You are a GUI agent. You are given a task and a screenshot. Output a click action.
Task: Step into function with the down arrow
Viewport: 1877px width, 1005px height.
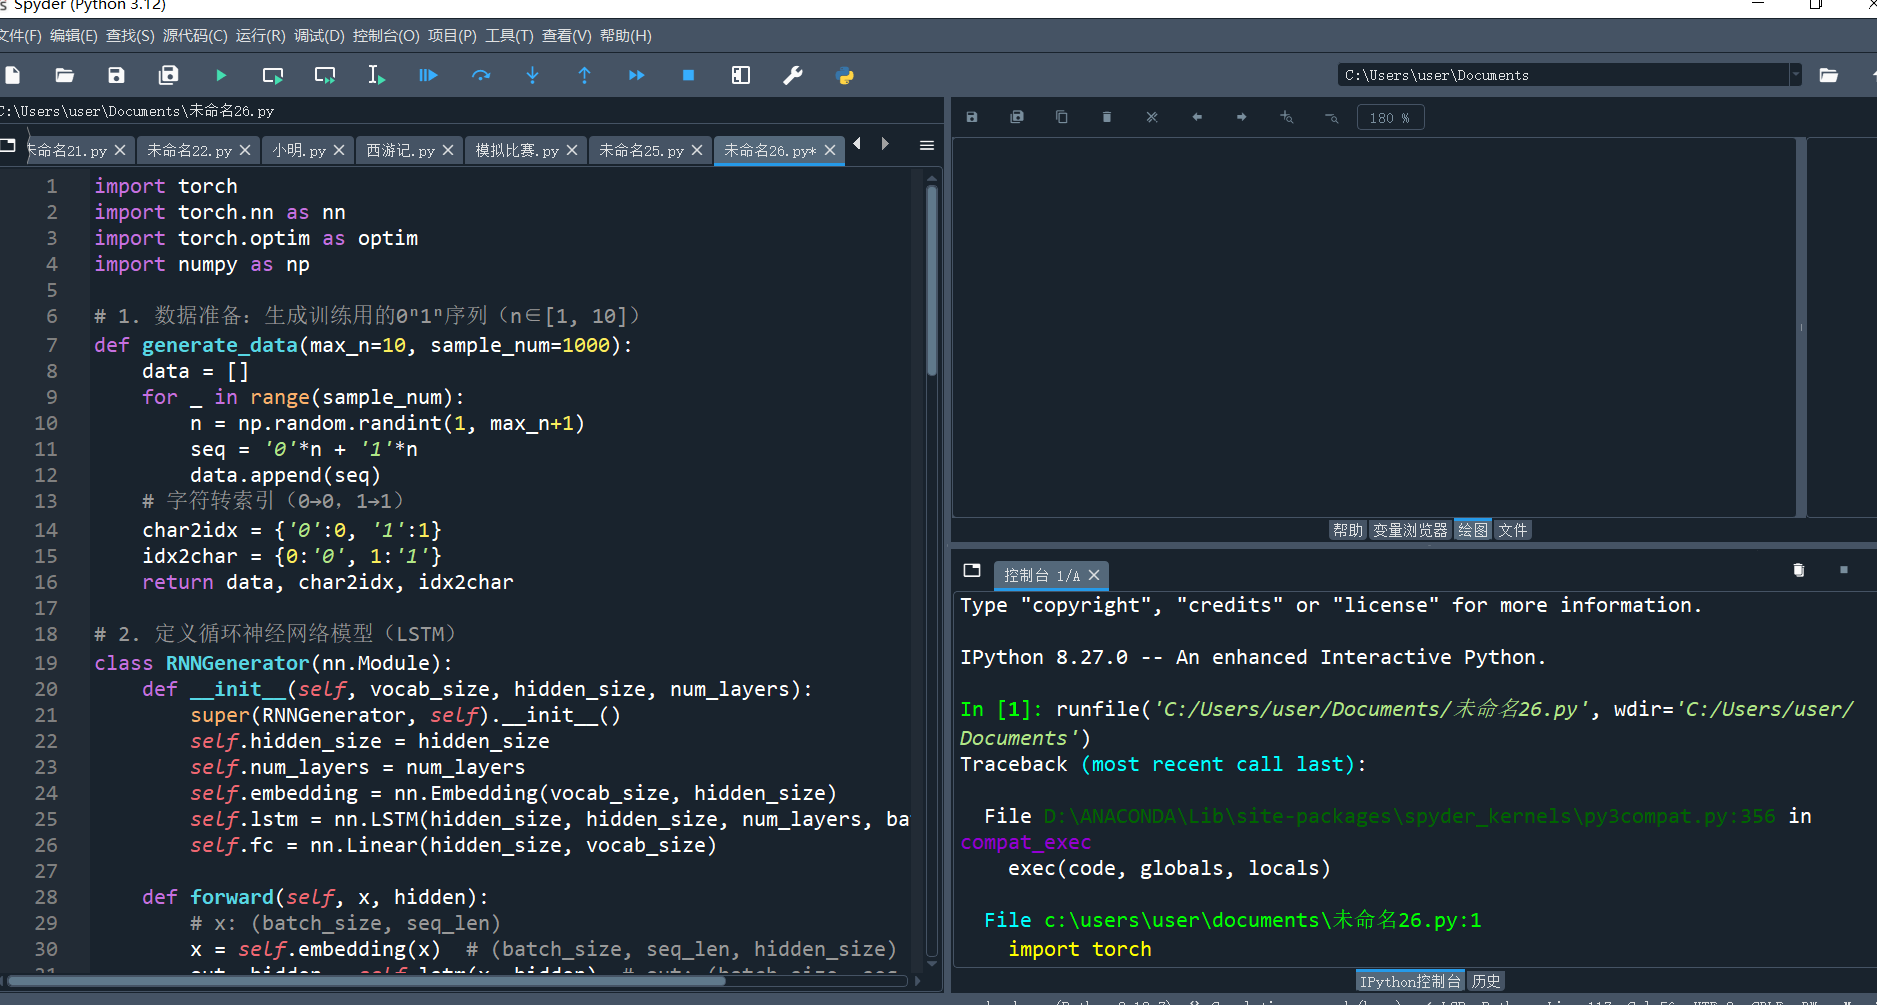coord(533,75)
